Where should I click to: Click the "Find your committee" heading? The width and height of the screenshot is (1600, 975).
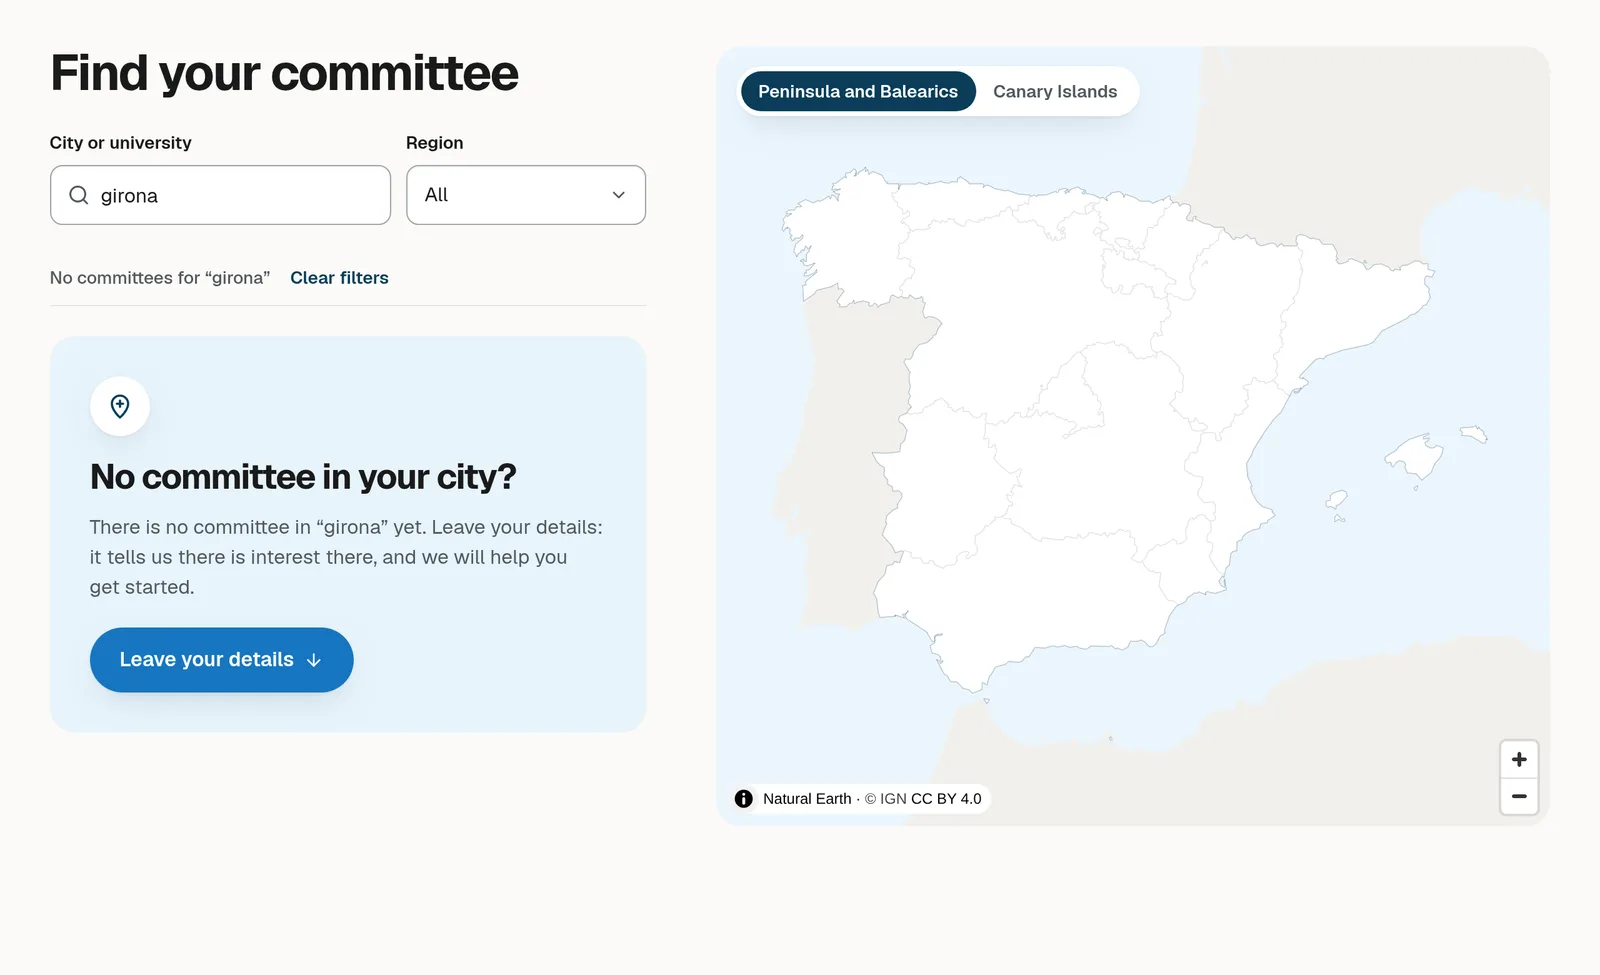coord(285,74)
